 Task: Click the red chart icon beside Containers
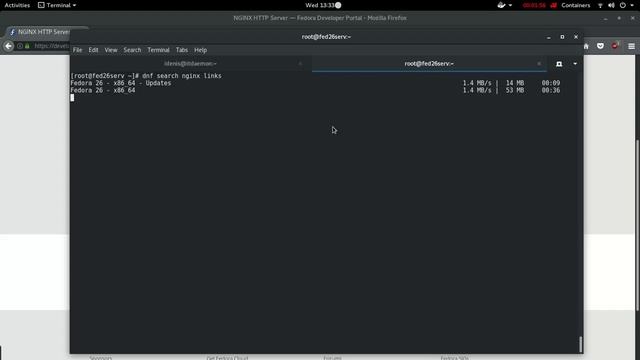[x=553, y=5]
